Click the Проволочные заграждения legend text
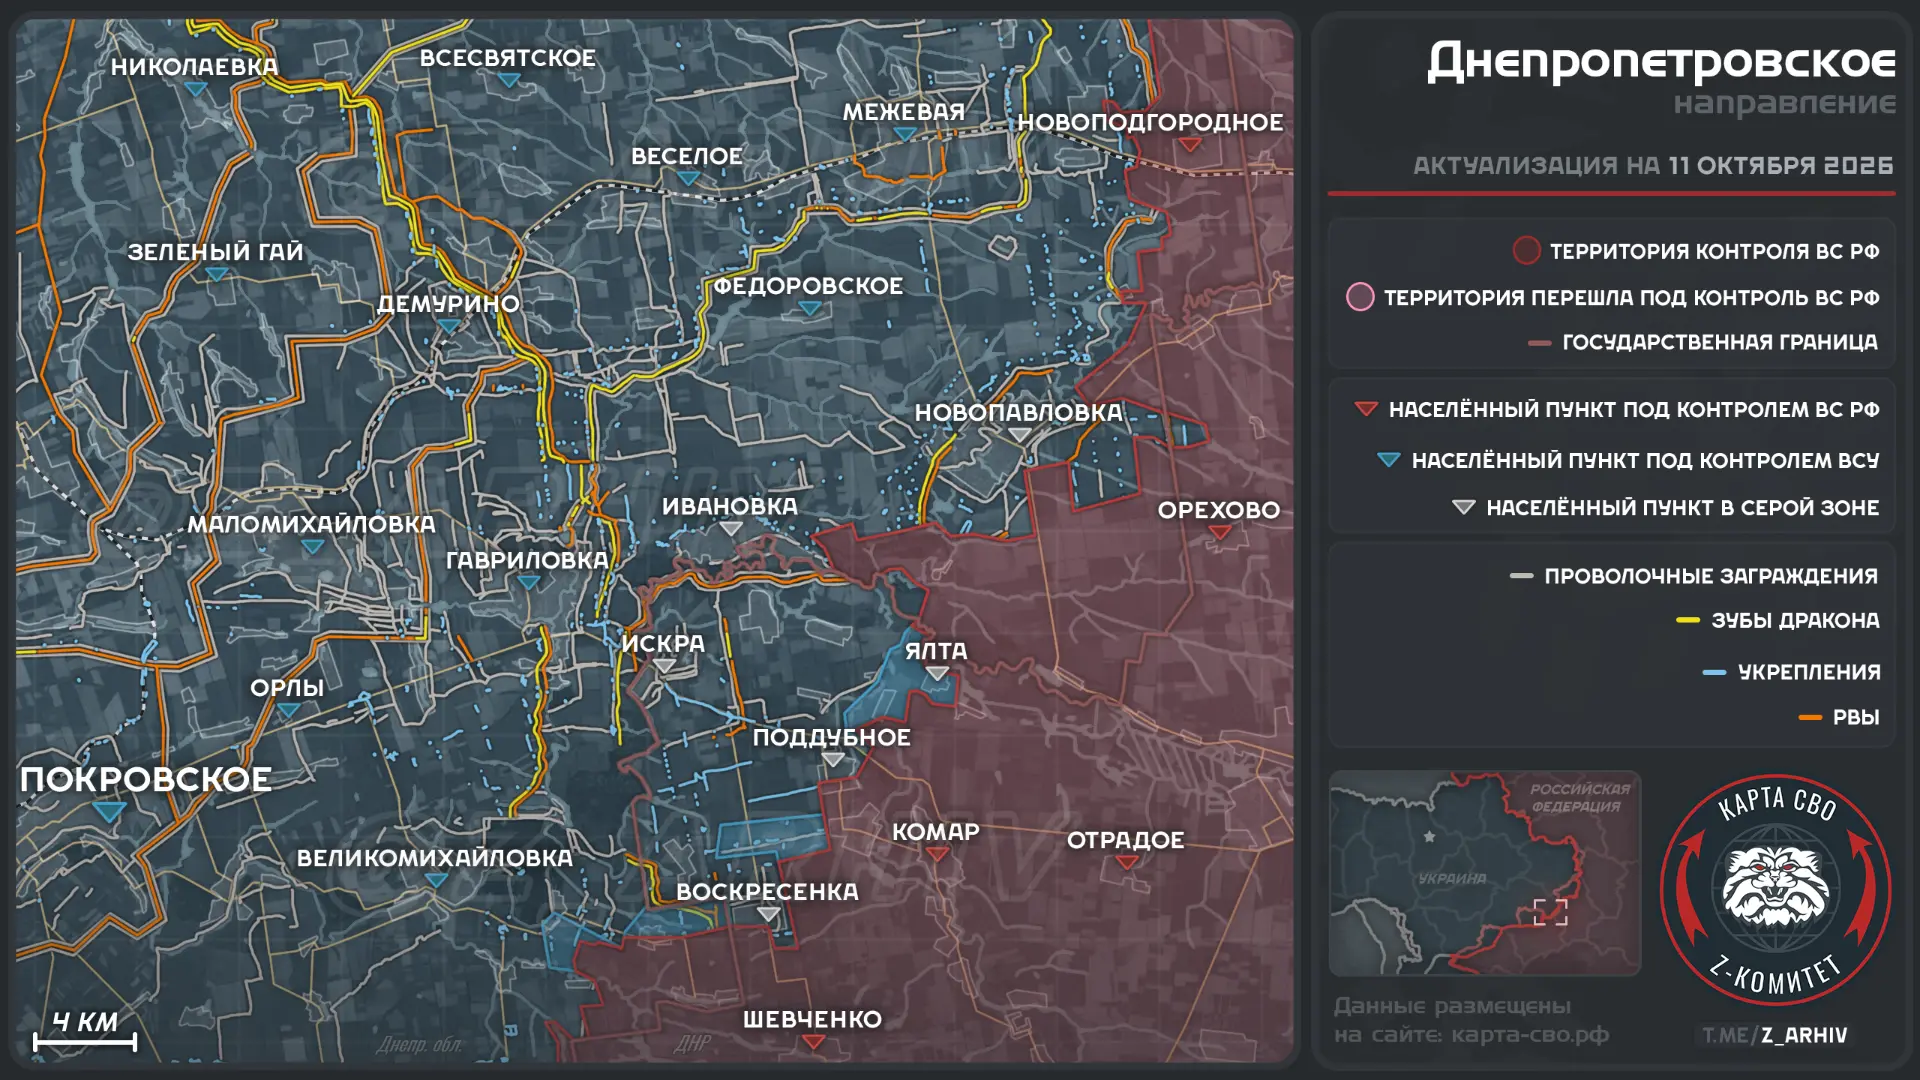This screenshot has height=1080, width=1920. (x=1711, y=576)
